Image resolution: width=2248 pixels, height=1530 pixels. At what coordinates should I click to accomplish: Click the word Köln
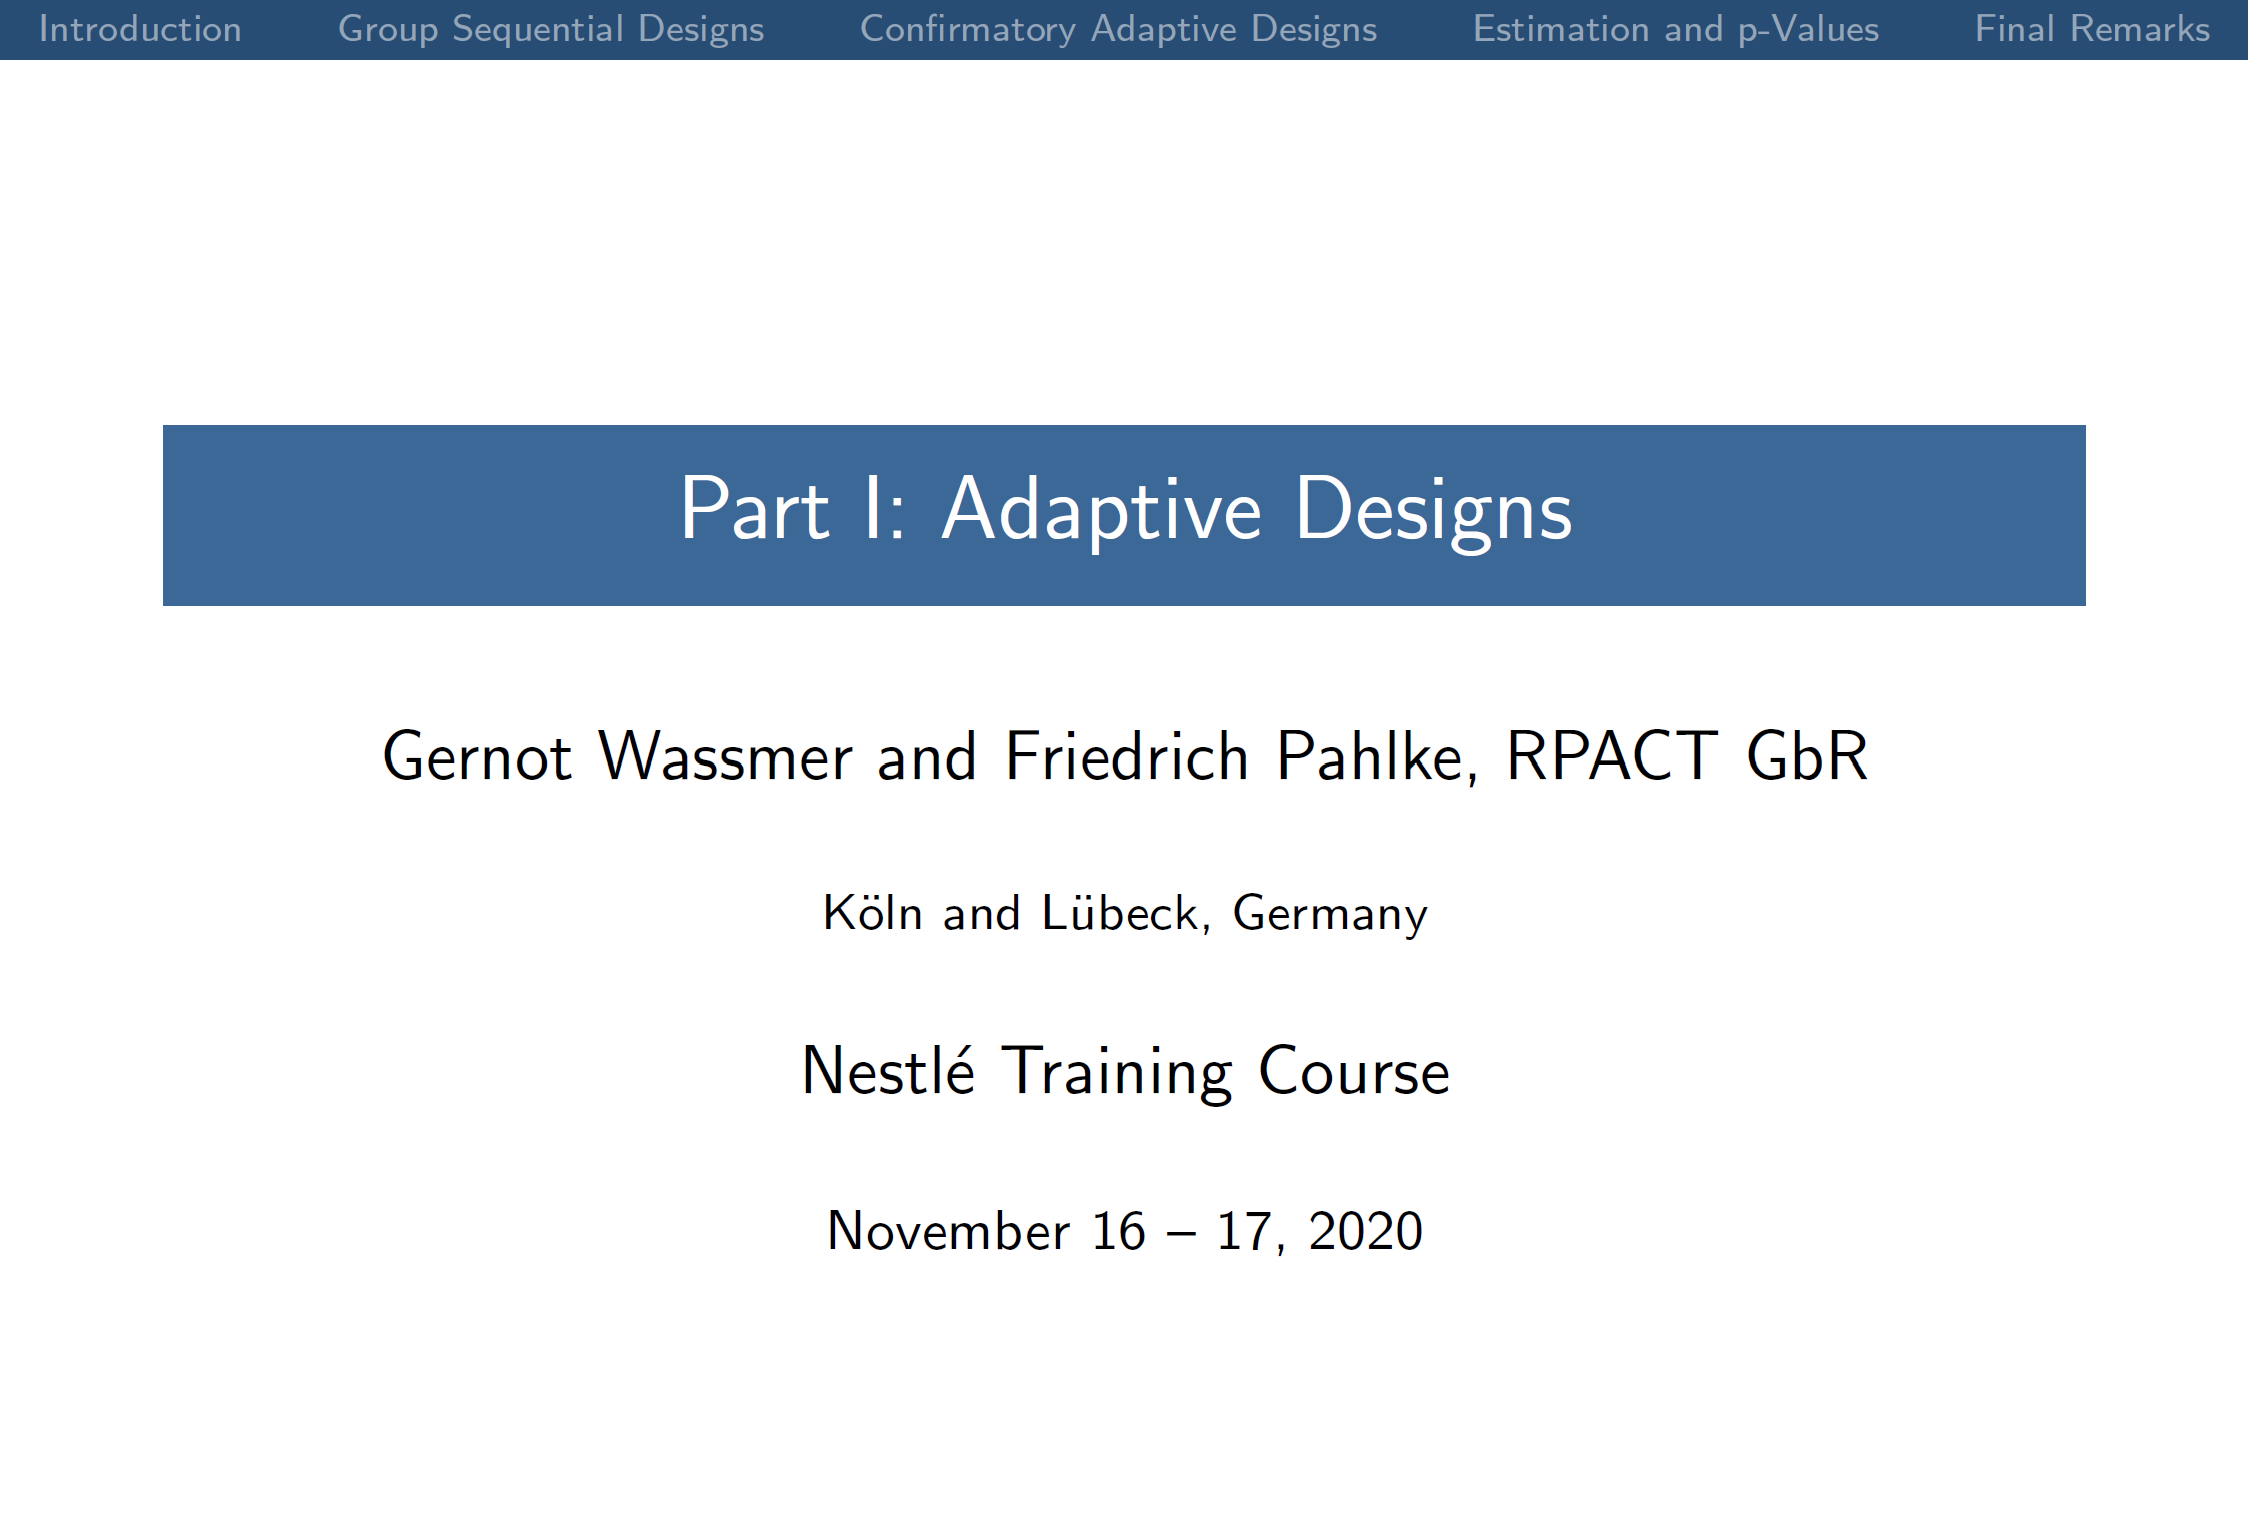click(872, 914)
